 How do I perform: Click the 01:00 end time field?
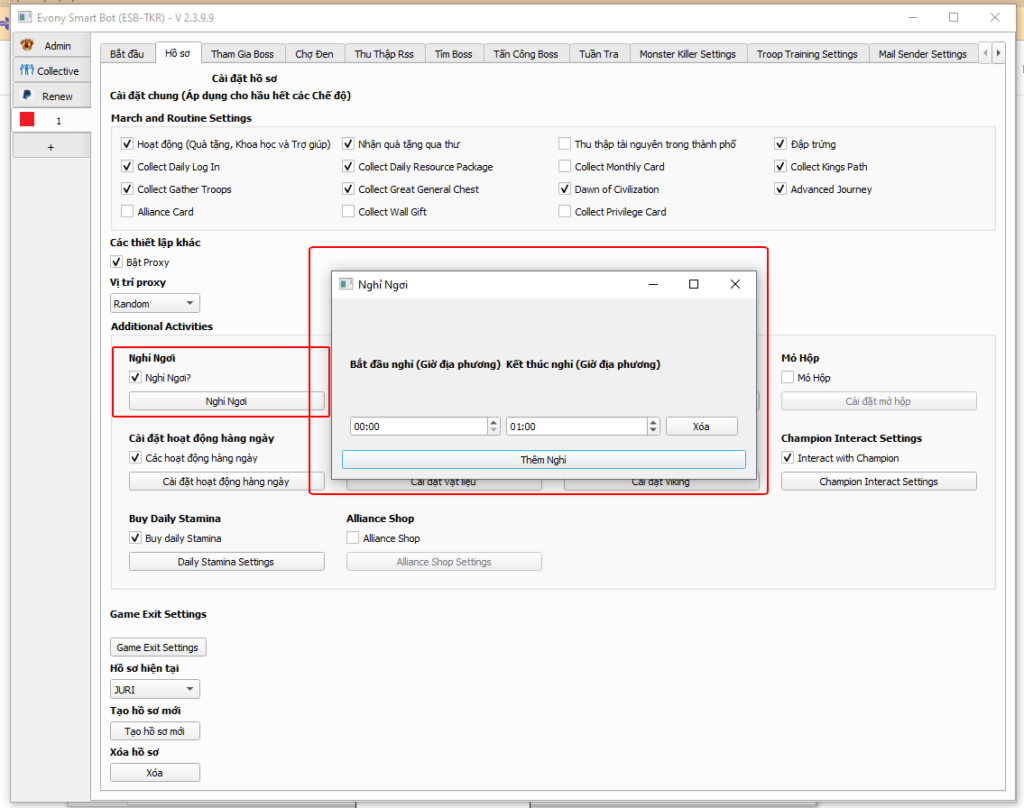tap(575, 426)
